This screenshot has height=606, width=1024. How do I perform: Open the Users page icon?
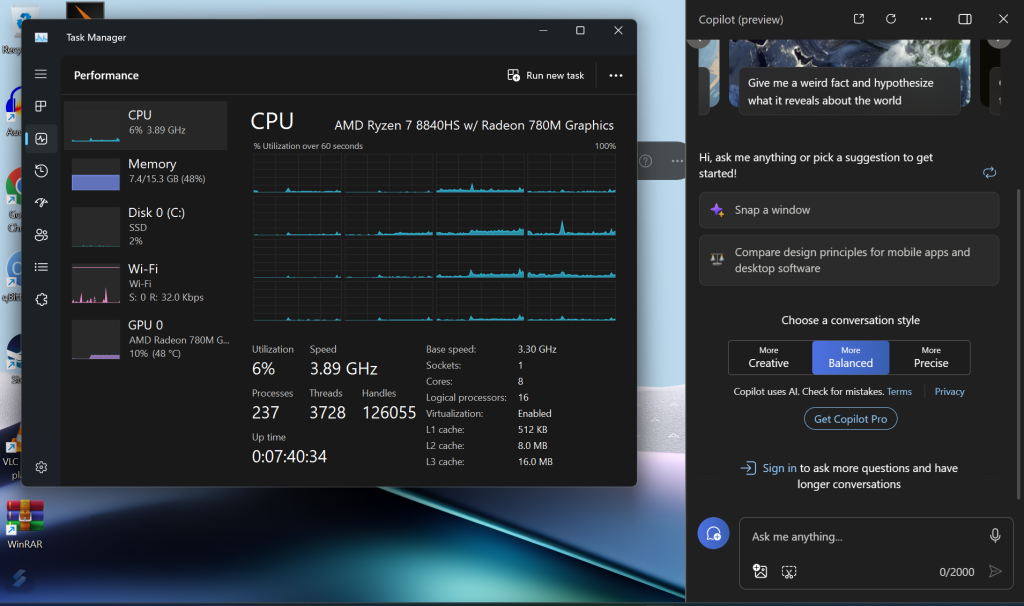pos(41,235)
